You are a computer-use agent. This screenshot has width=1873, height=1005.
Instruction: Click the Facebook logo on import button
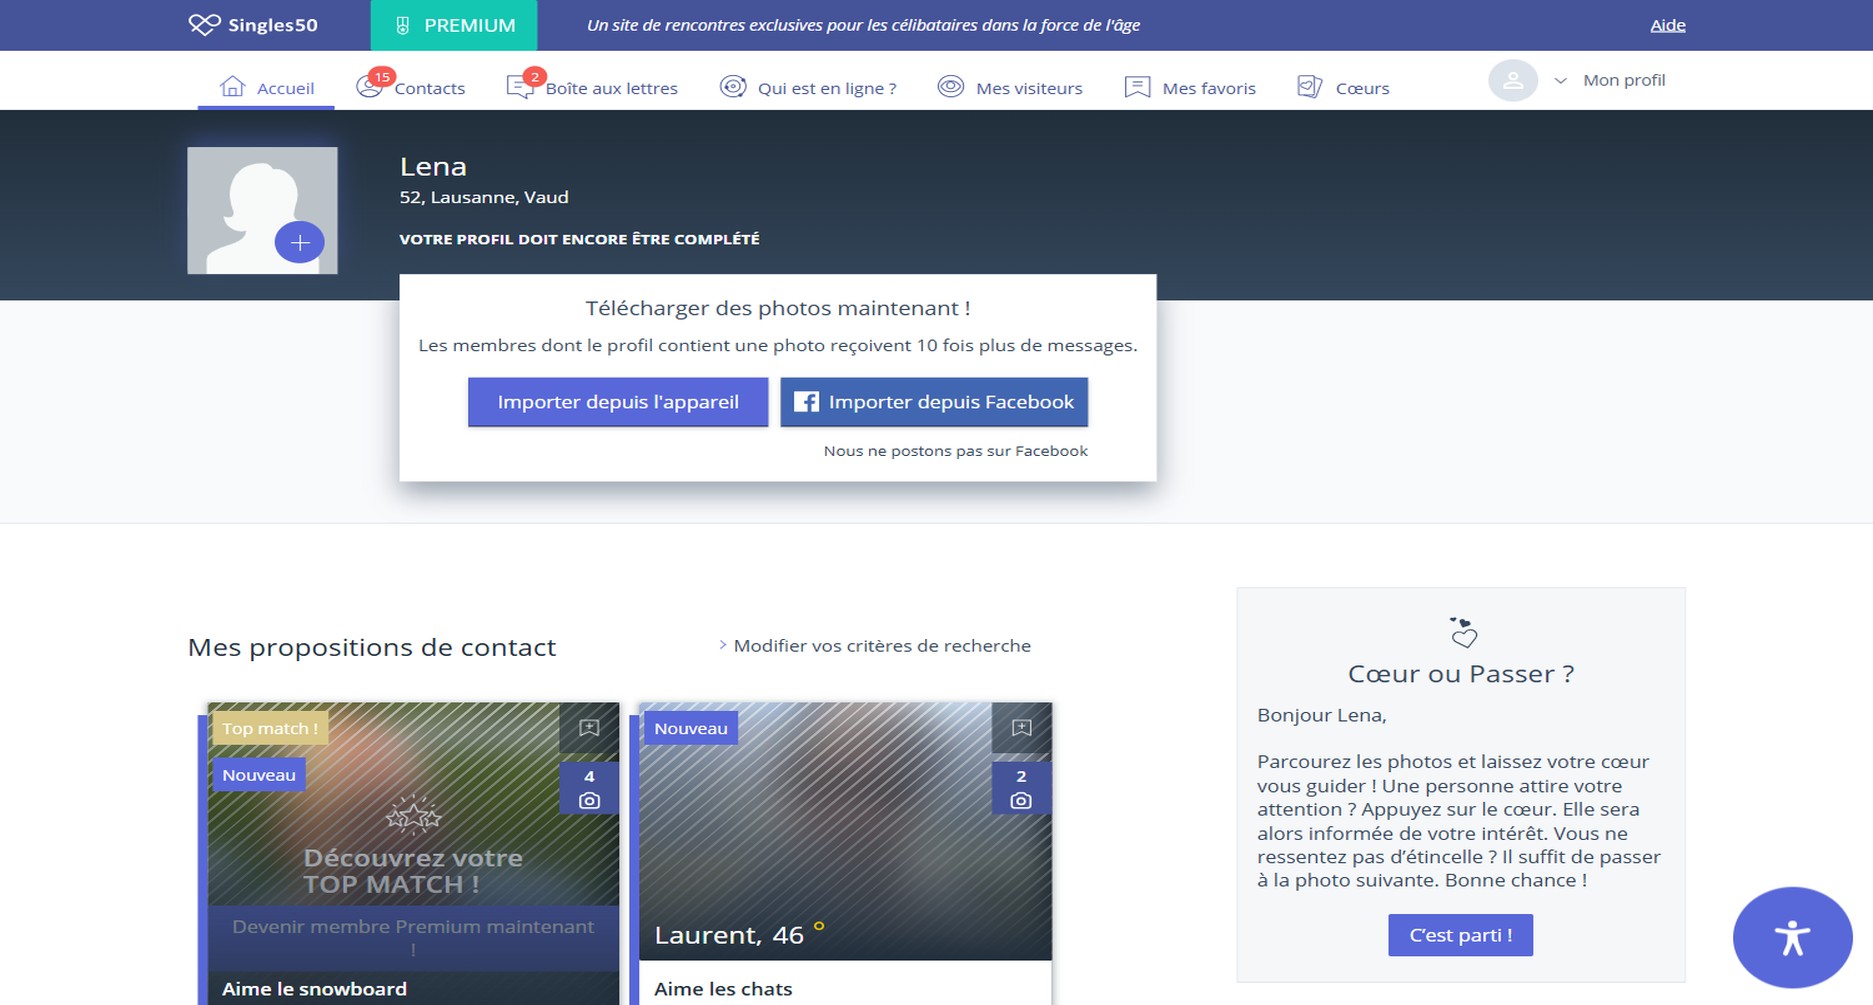coord(806,402)
